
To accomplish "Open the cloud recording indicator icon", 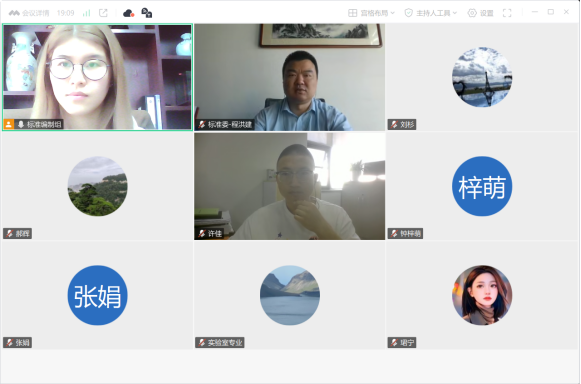I will coord(128,13).
